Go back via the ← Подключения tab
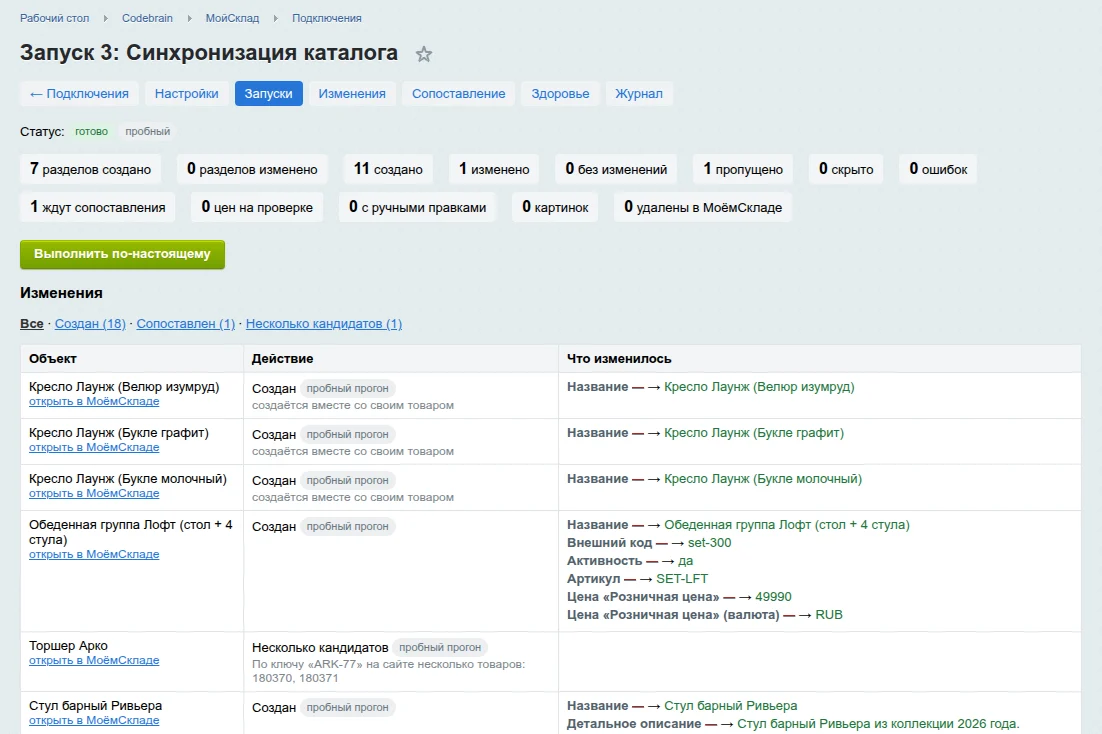 pyautogui.click(x=79, y=94)
